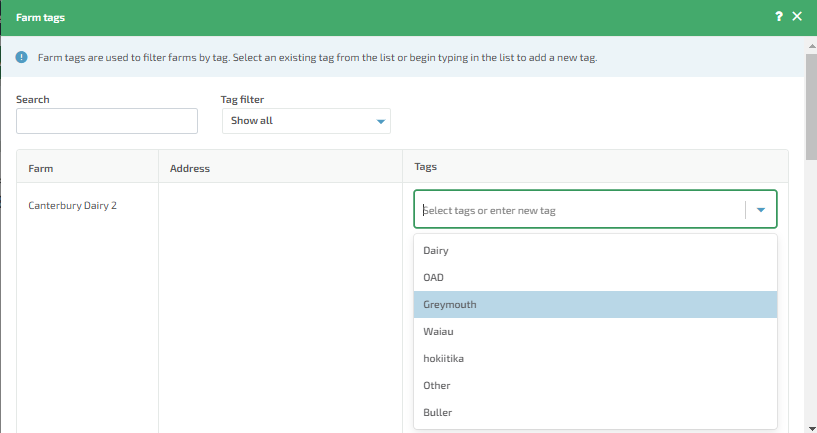The width and height of the screenshot is (817, 433).
Task: Click the Farm tags dialog title
Action: coord(41,17)
